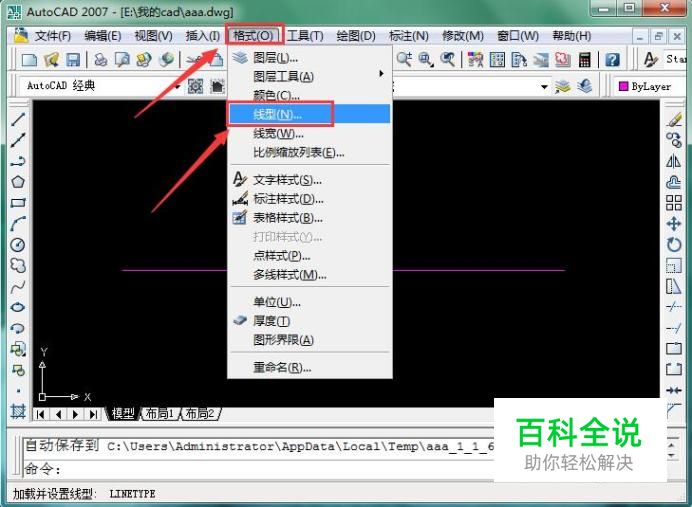Screen dimensions: 692x507
Task: Click the My Workspace icon beside gear
Action: 218,86
